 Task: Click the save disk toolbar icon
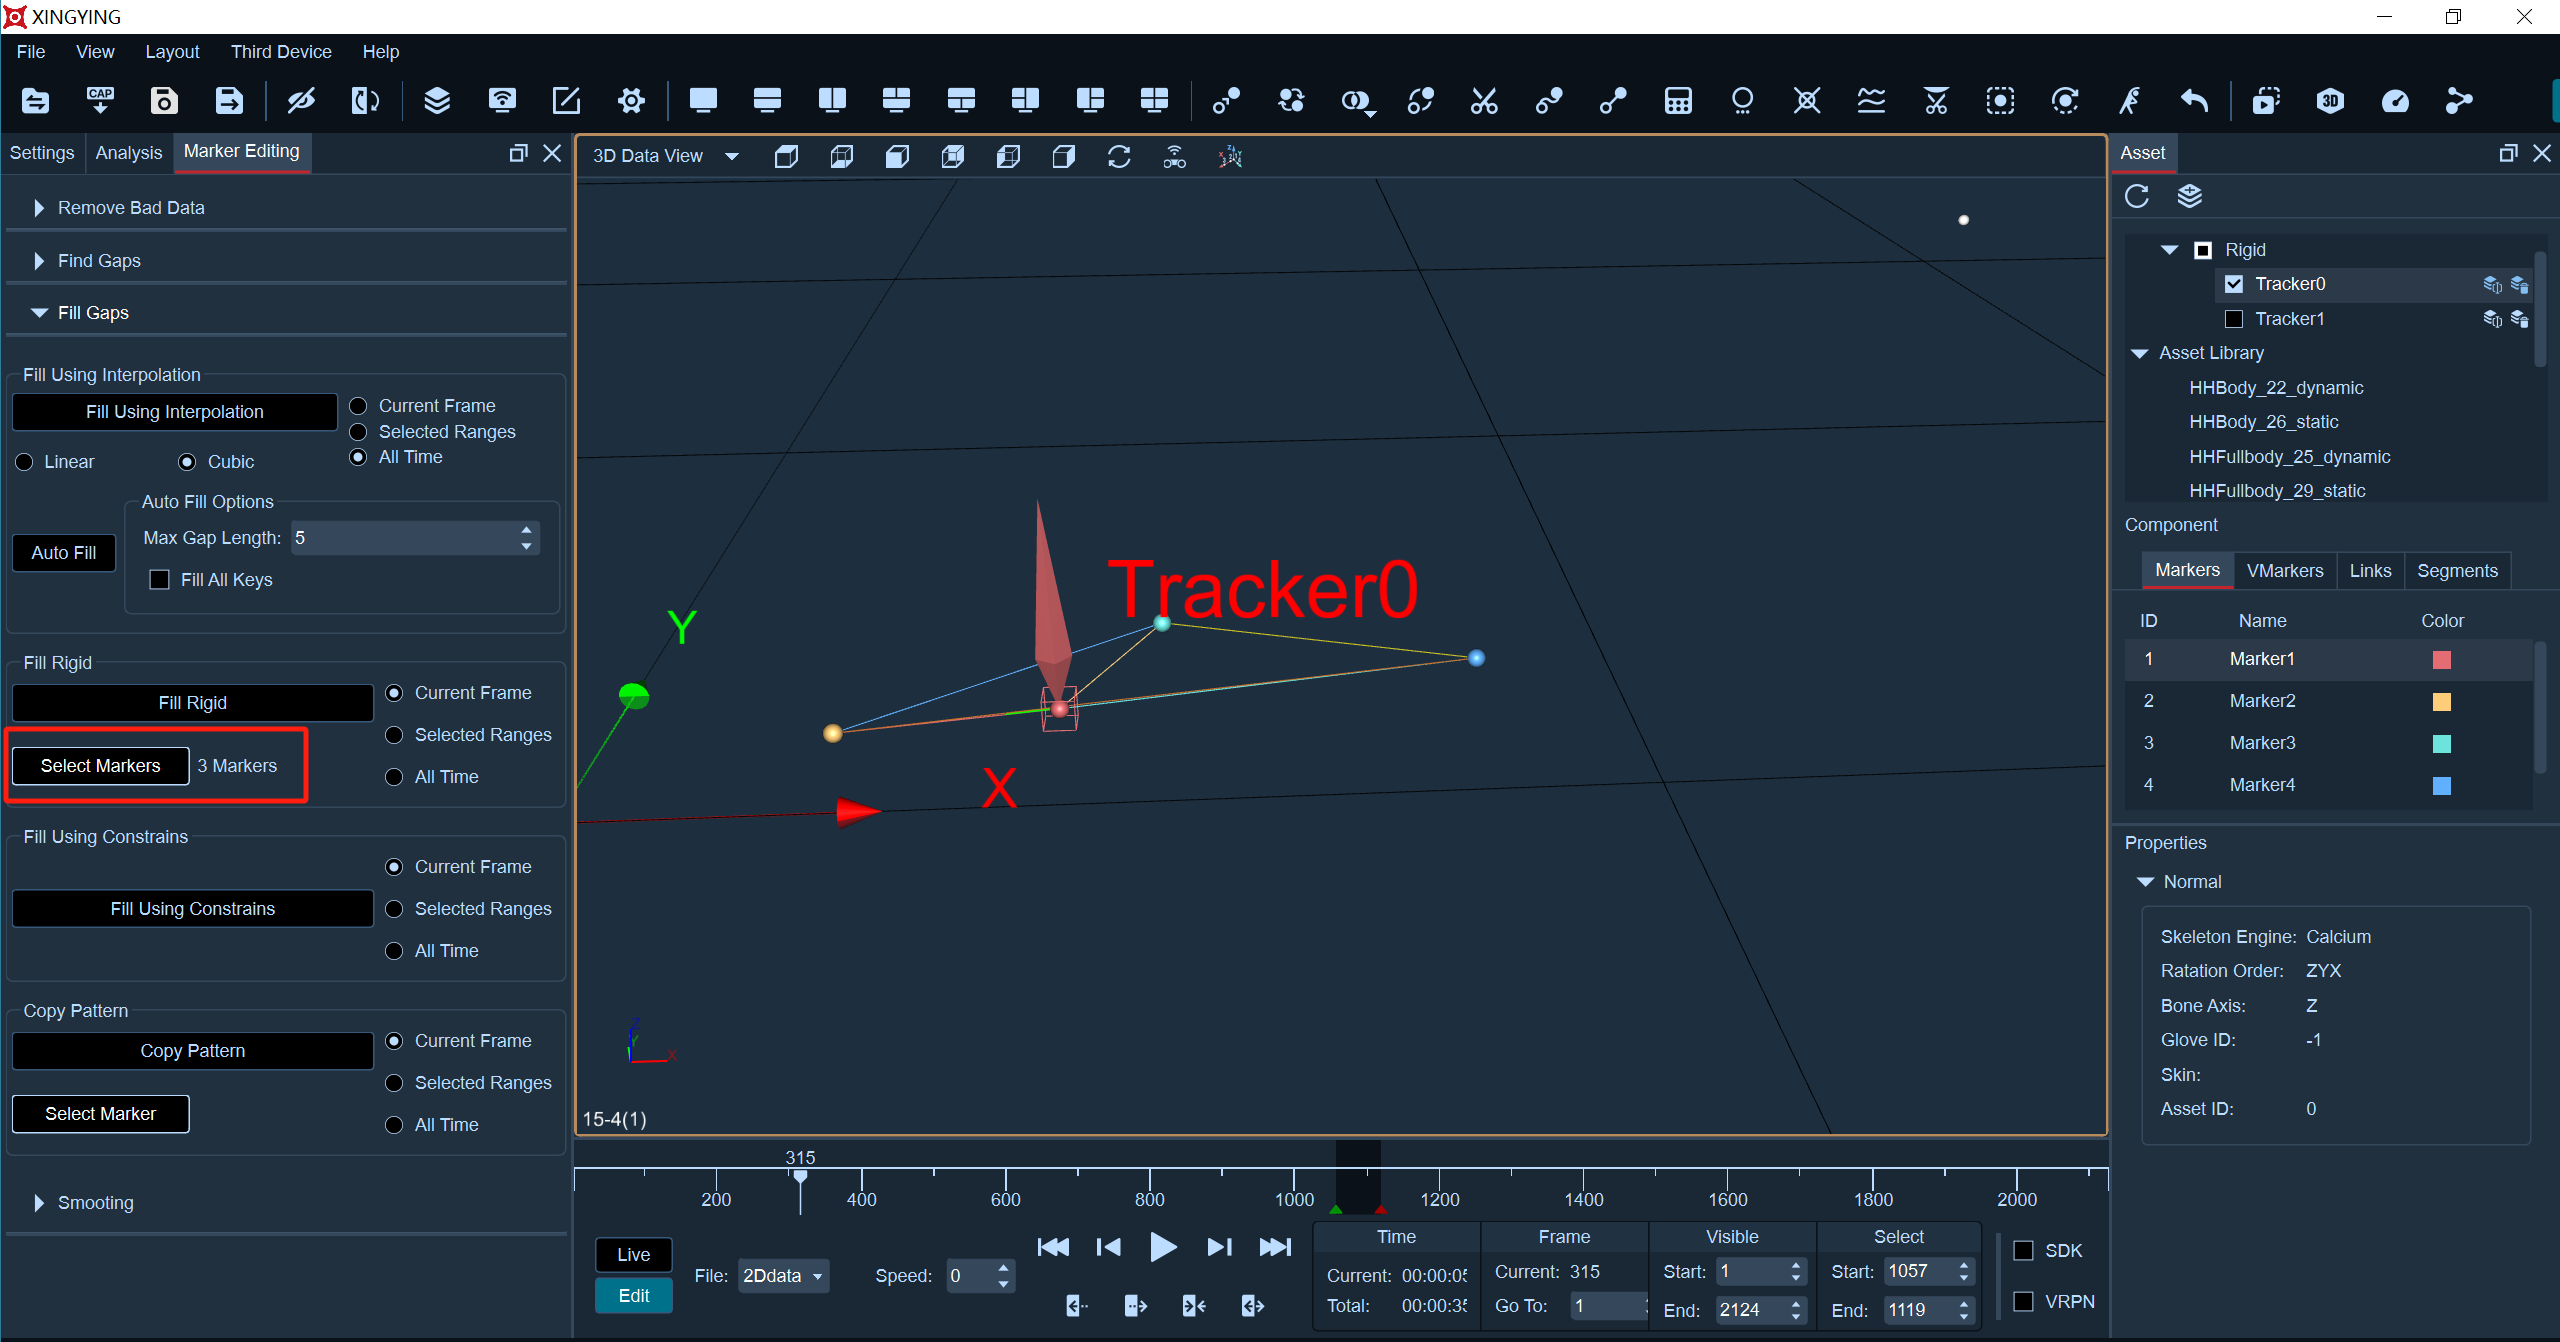(x=164, y=100)
